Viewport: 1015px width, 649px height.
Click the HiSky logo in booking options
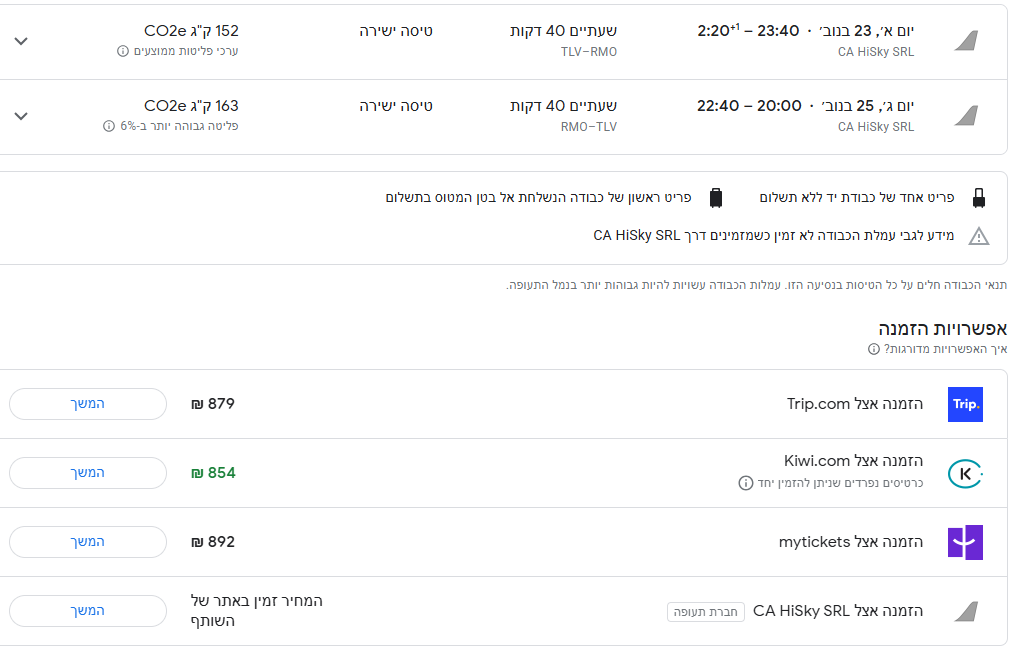(965, 611)
